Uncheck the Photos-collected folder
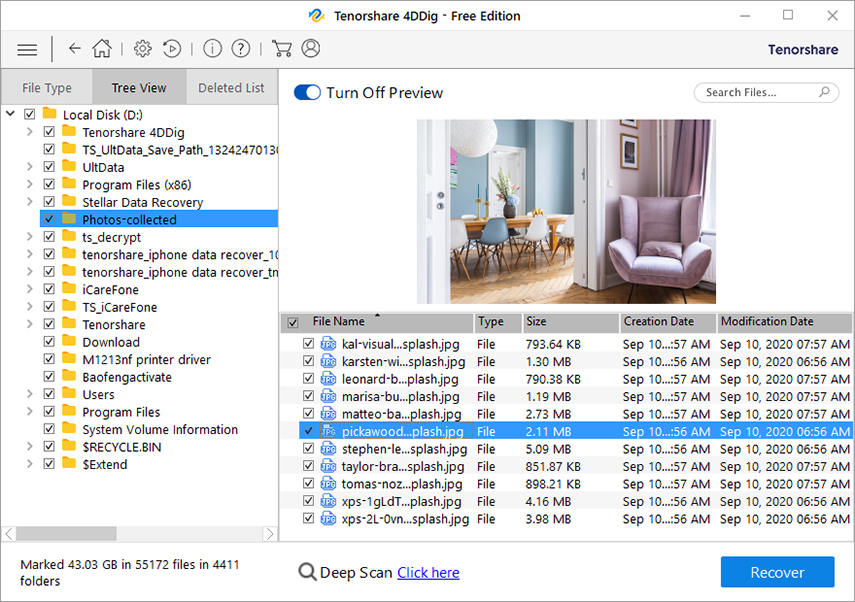This screenshot has height=602, width=855. pos(48,218)
